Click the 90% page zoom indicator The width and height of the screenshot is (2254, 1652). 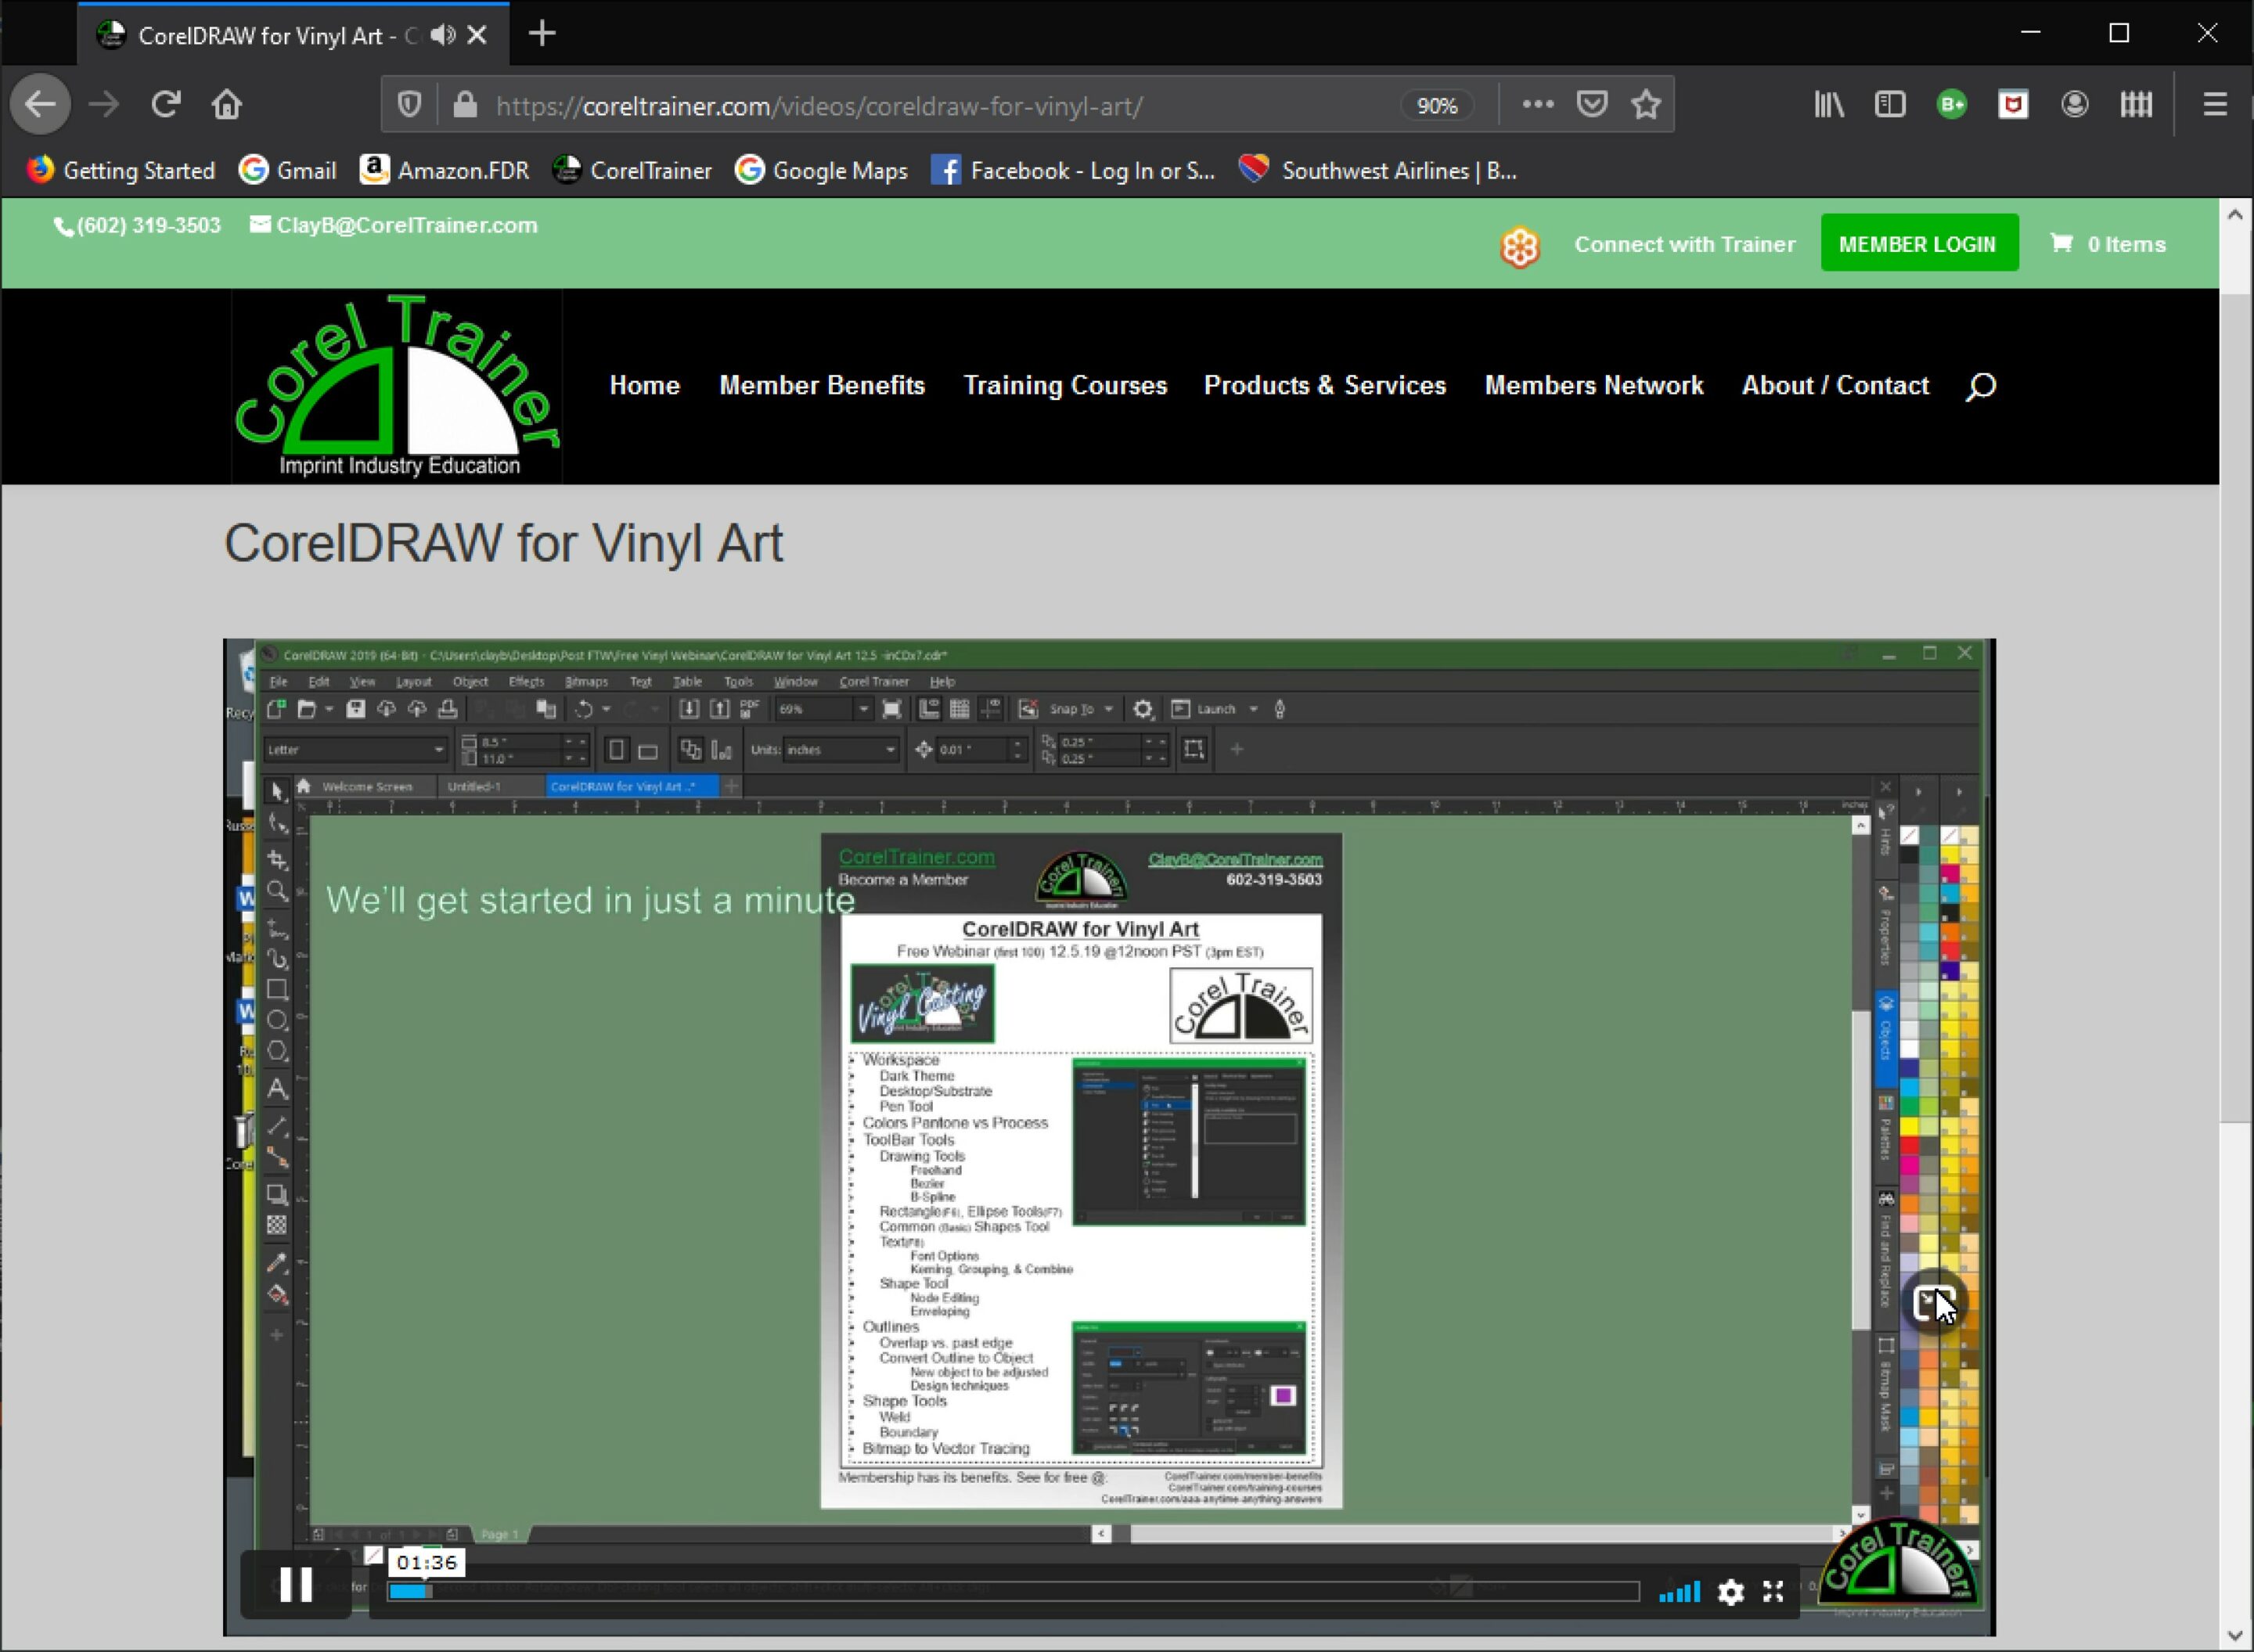(x=1437, y=105)
